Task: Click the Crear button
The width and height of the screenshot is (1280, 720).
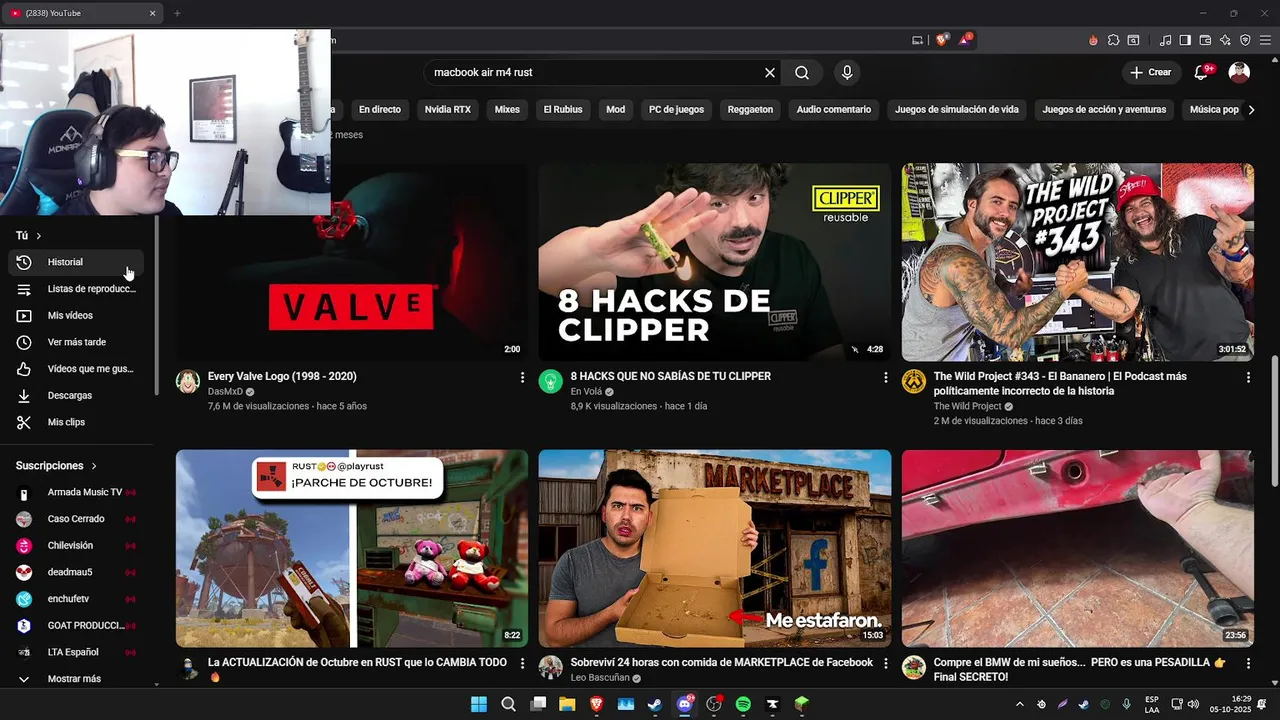Action: tap(1151, 72)
